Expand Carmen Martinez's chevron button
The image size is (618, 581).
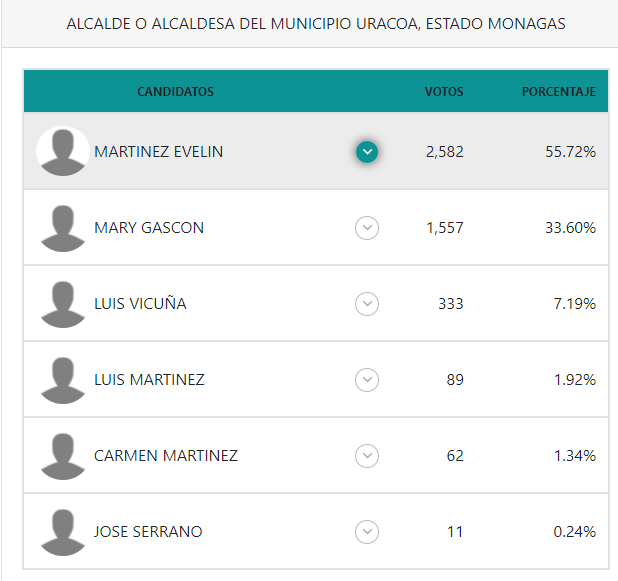pos(367,456)
